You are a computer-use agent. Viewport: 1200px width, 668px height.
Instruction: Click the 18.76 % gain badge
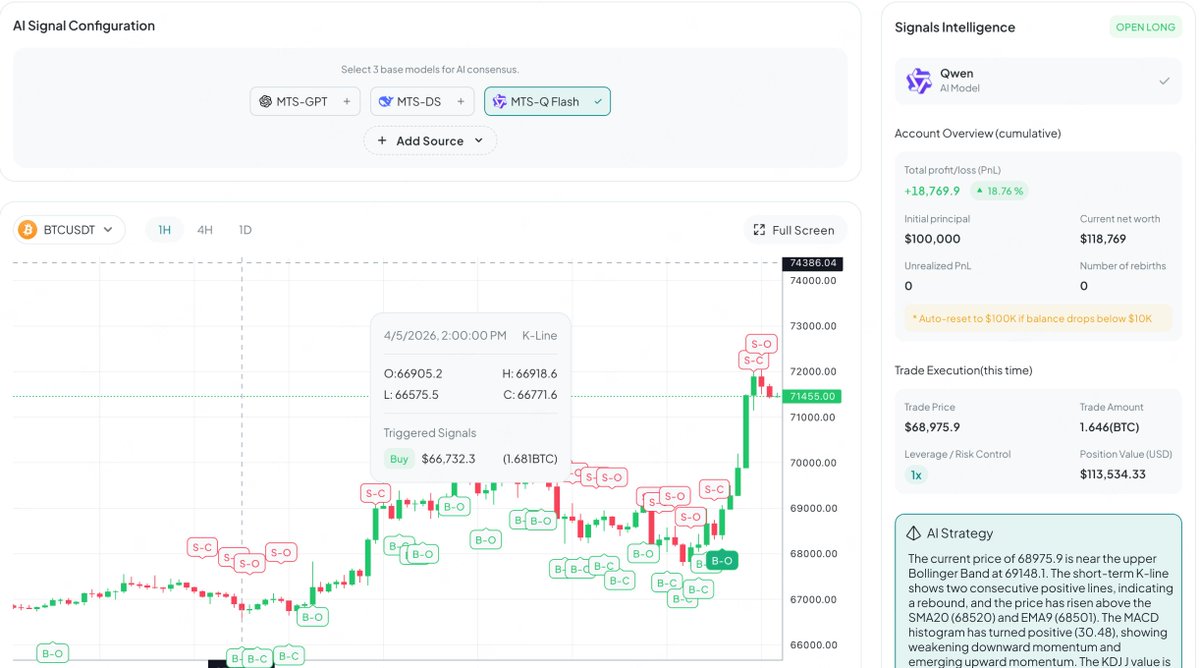click(x=1000, y=191)
